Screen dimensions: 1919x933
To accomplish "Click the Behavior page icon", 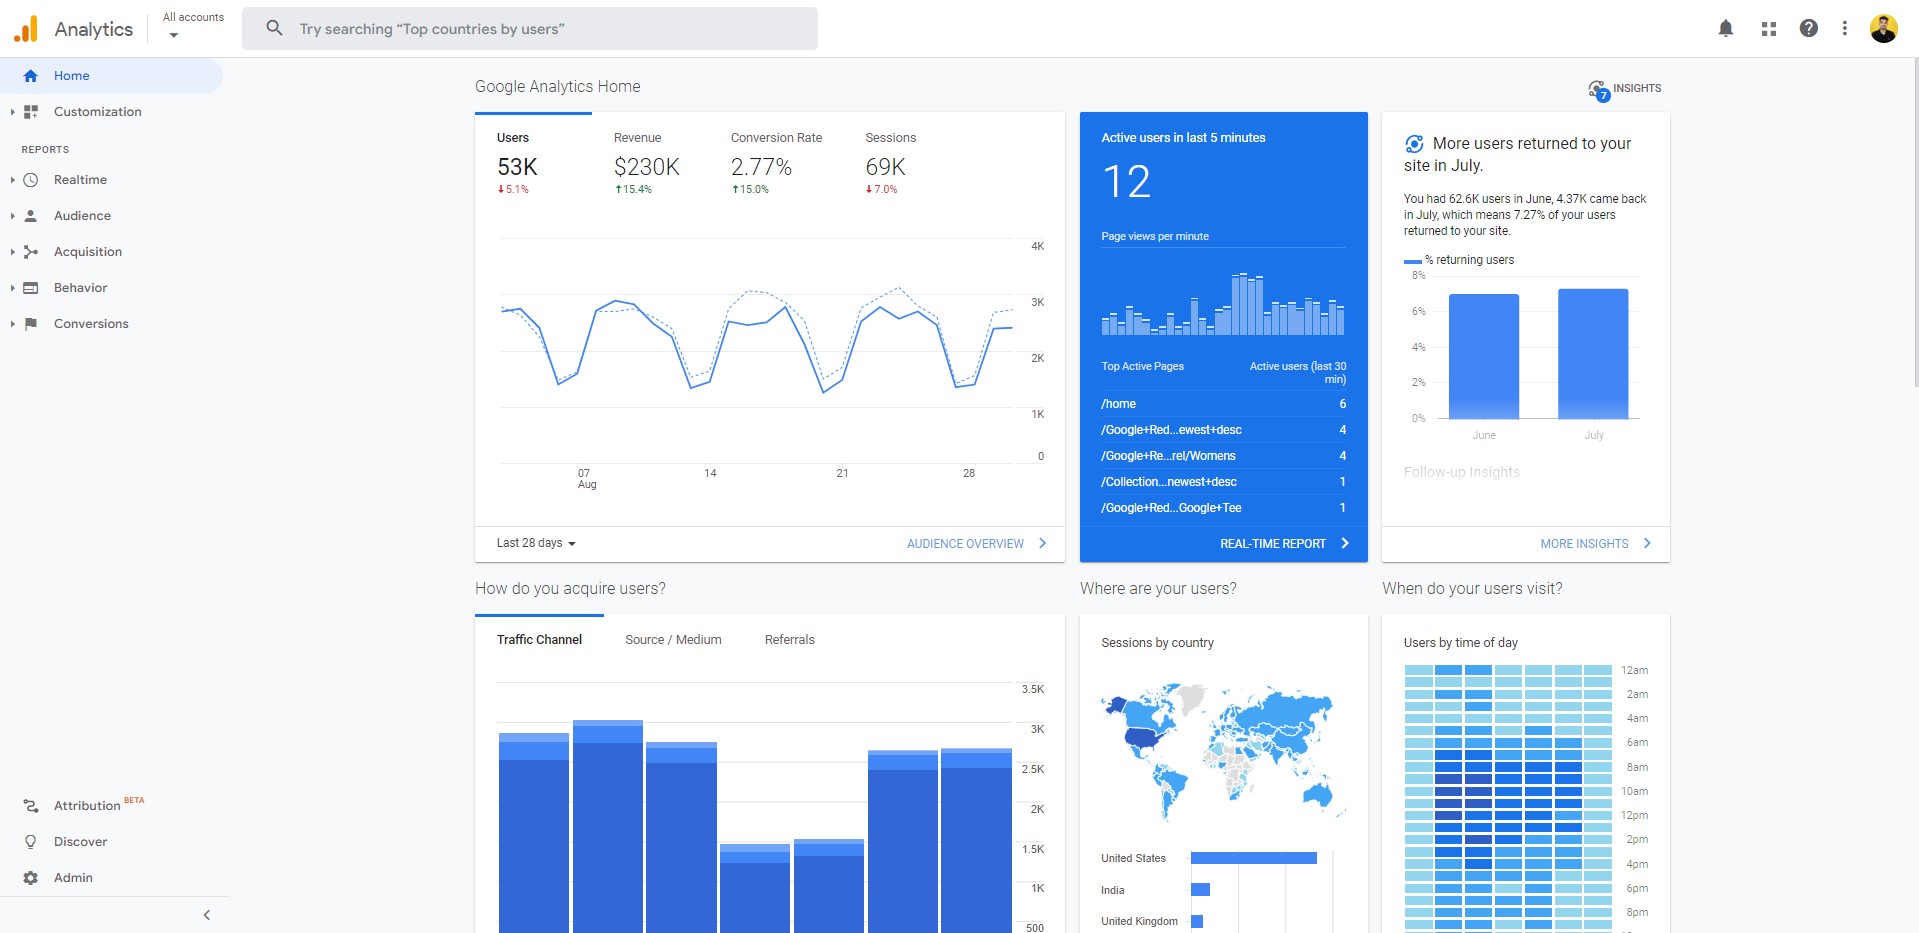I will [31, 288].
